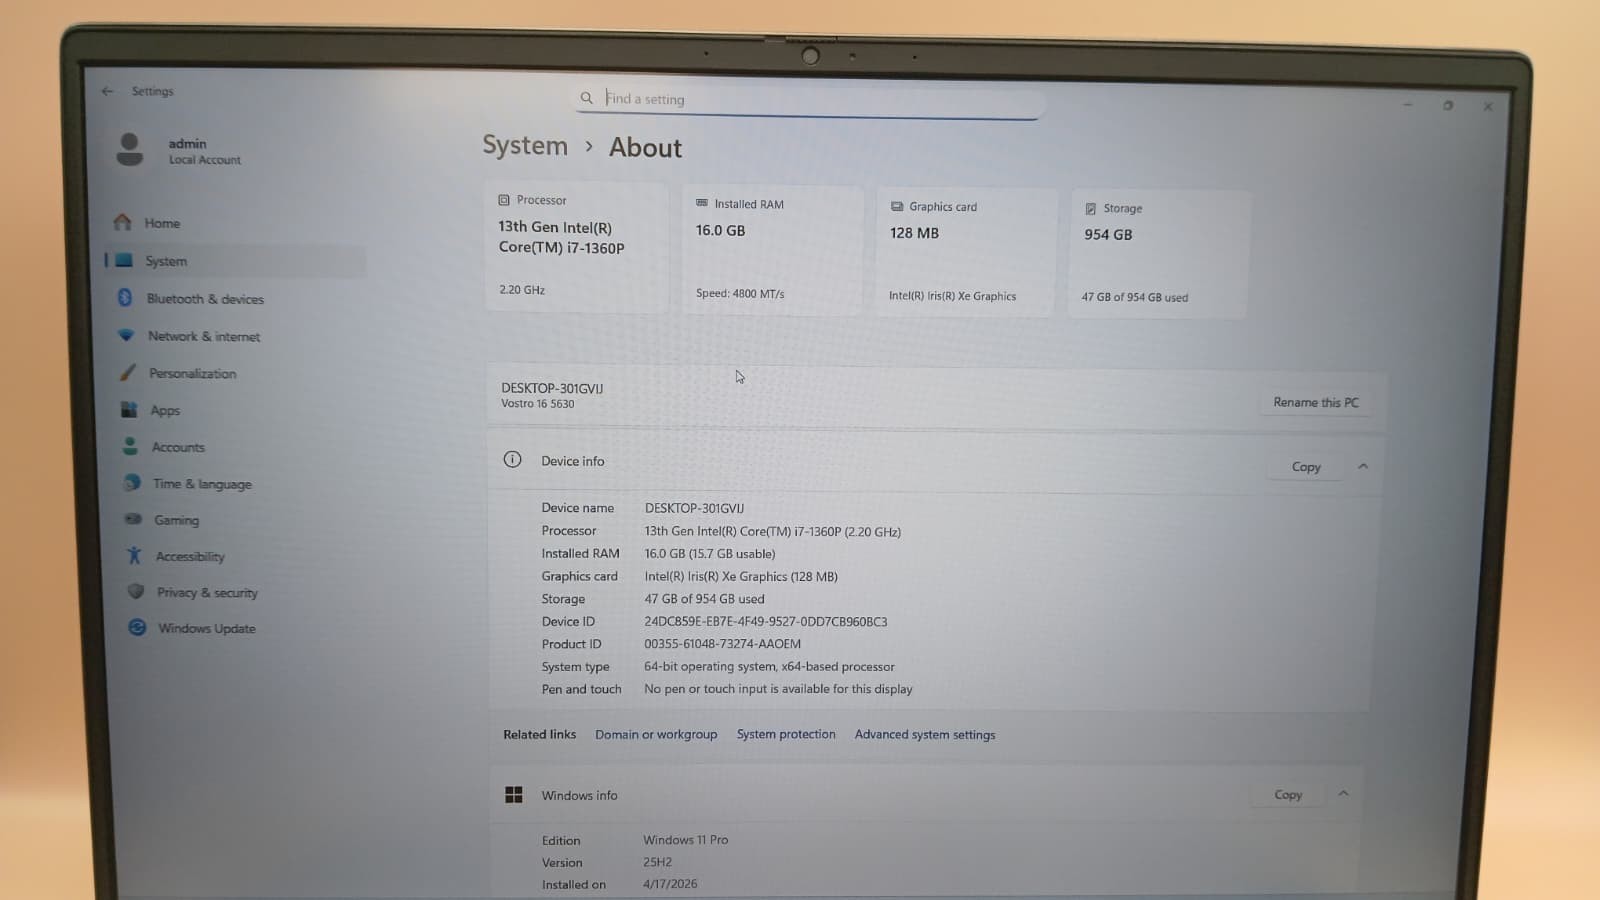The image size is (1600, 900).
Task: Click the Graphics card 128 MB card
Action: [x=965, y=252]
